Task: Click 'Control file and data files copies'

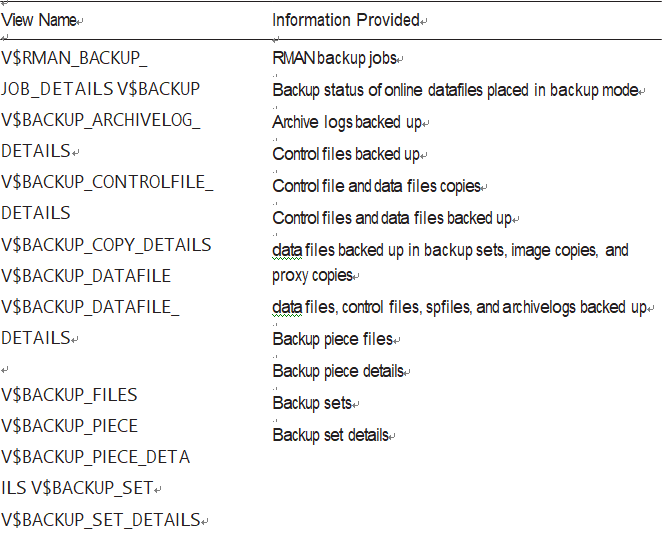Action: tap(376, 186)
